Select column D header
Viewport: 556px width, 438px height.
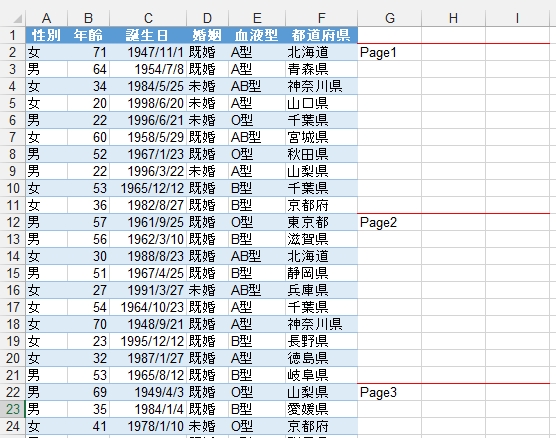coord(207,18)
